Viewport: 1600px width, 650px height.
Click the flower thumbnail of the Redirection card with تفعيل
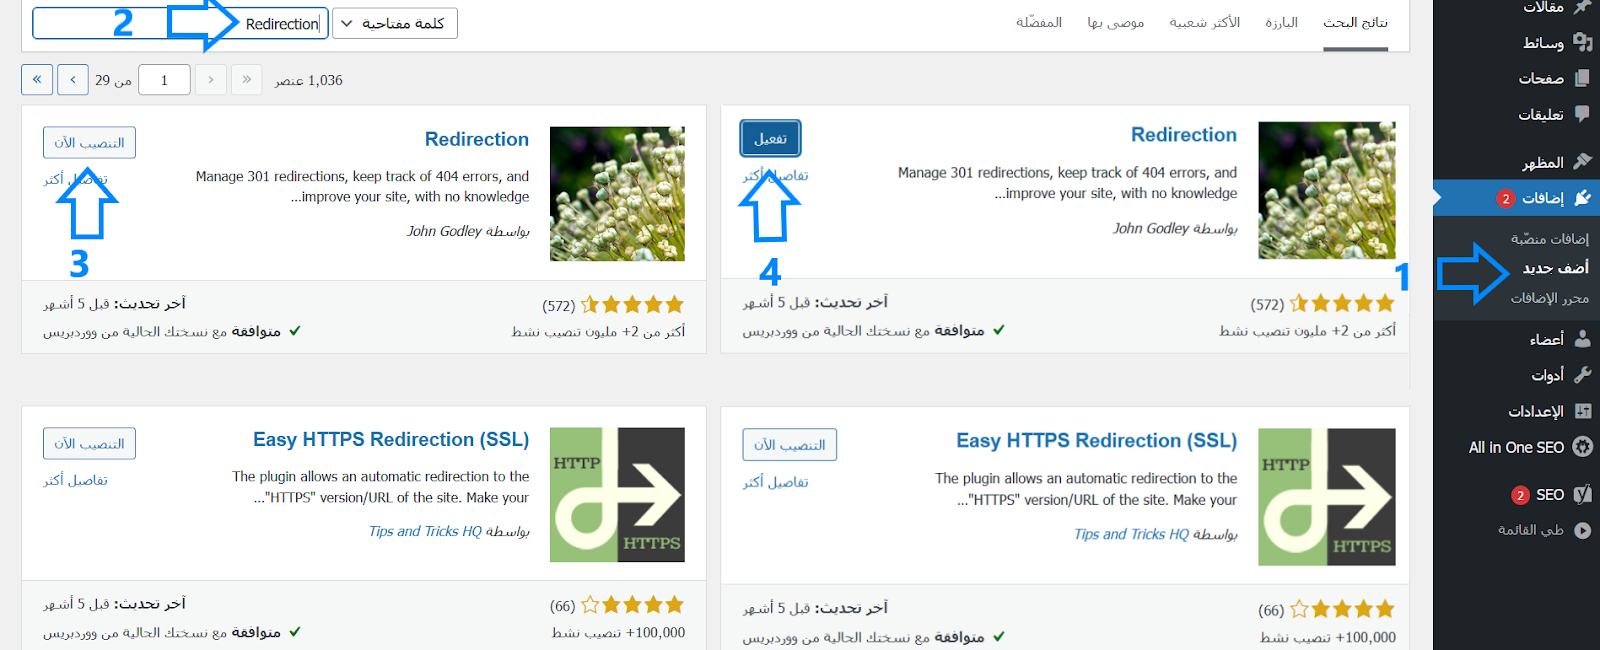pyautogui.click(x=1327, y=191)
